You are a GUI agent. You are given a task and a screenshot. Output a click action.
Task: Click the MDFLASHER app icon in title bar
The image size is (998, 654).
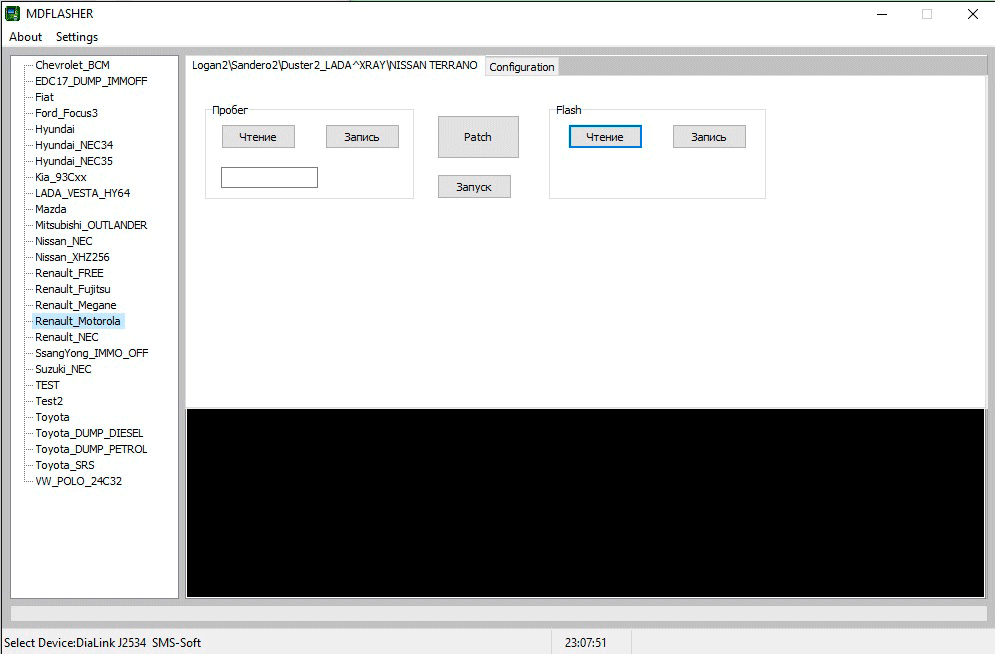[x=13, y=14]
